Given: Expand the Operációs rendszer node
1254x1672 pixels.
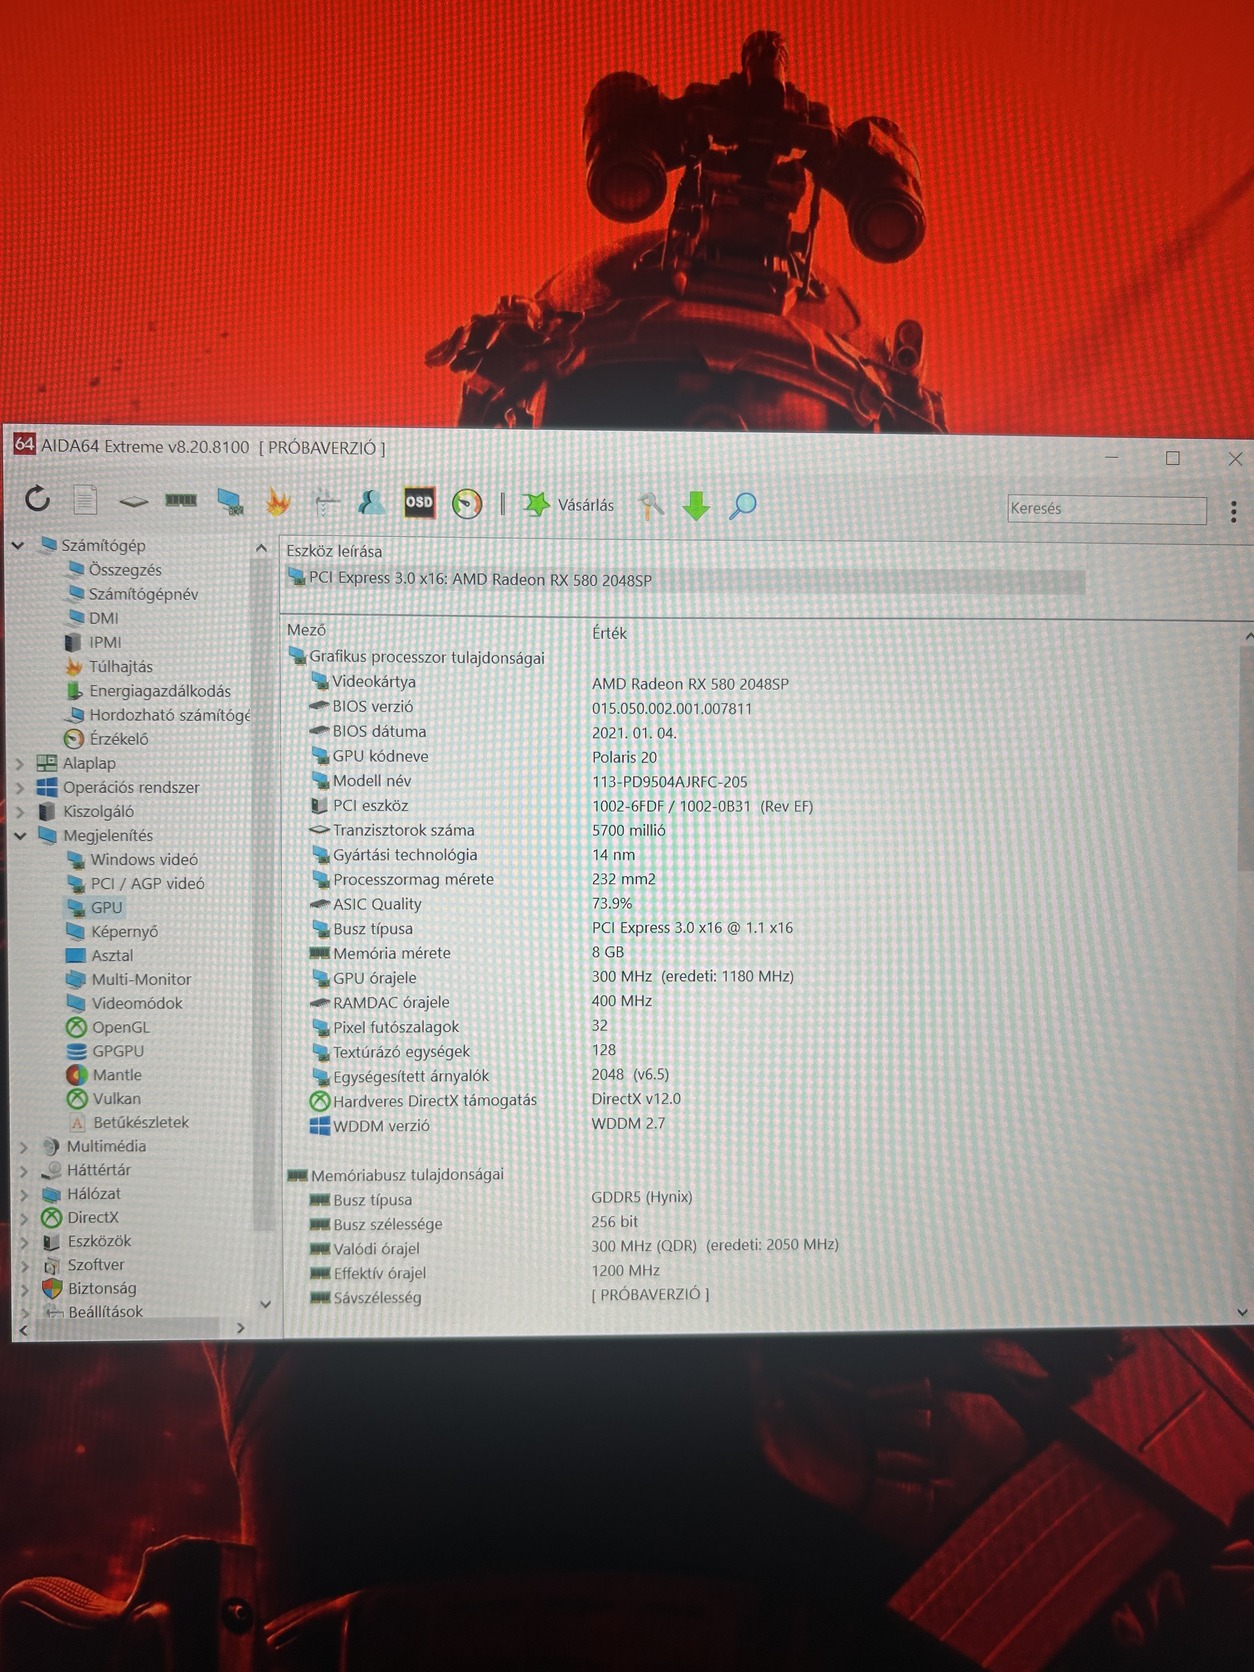Looking at the screenshot, I should (19, 787).
